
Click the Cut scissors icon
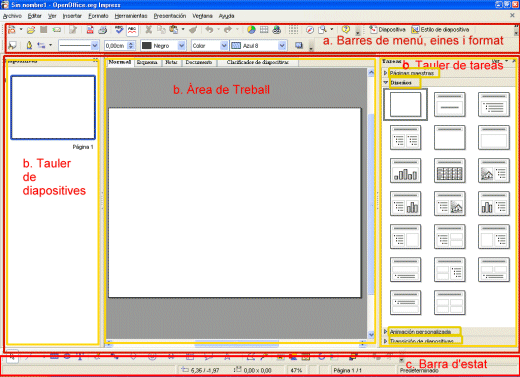tap(149, 30)
